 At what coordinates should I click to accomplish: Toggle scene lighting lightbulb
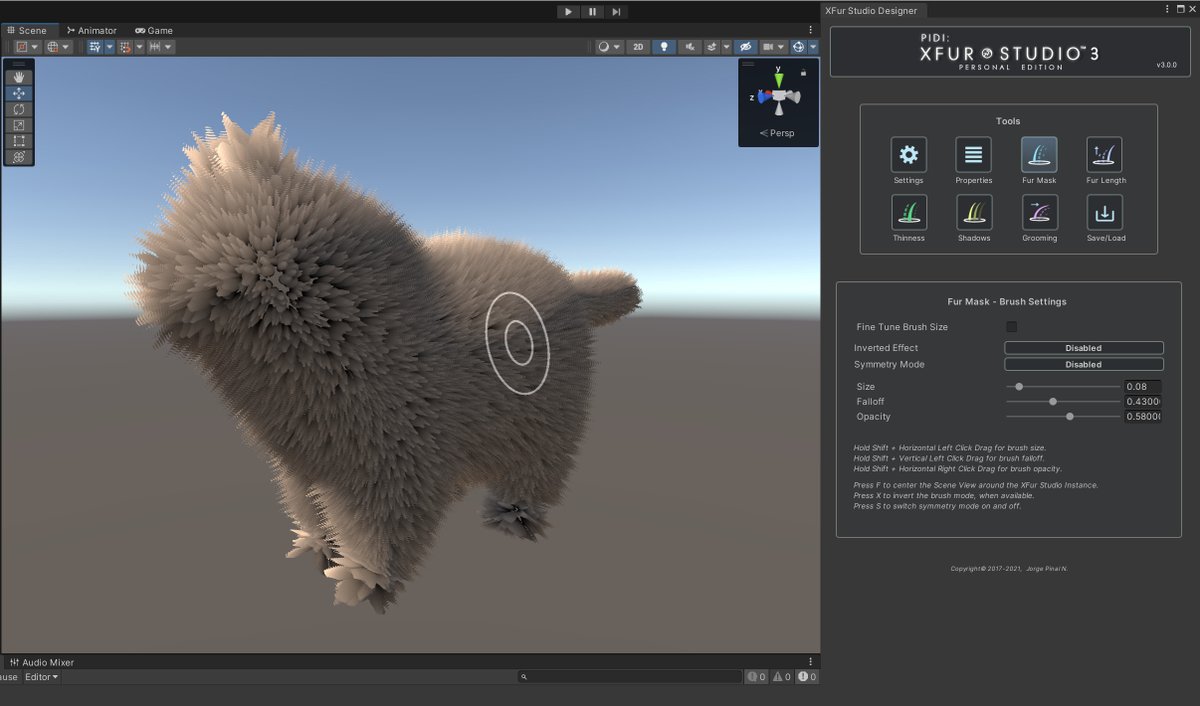click(664, 47)
